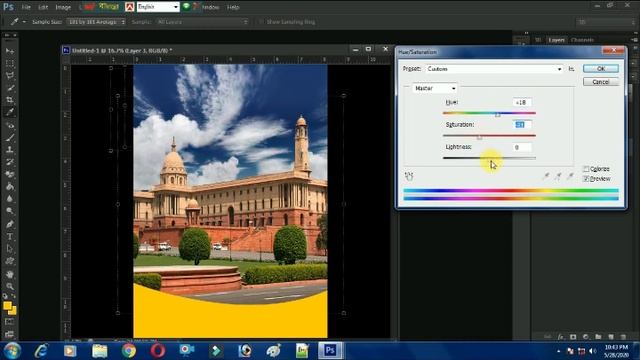Toggle Show Sampling Ring checkbox

tap(261, 22)
